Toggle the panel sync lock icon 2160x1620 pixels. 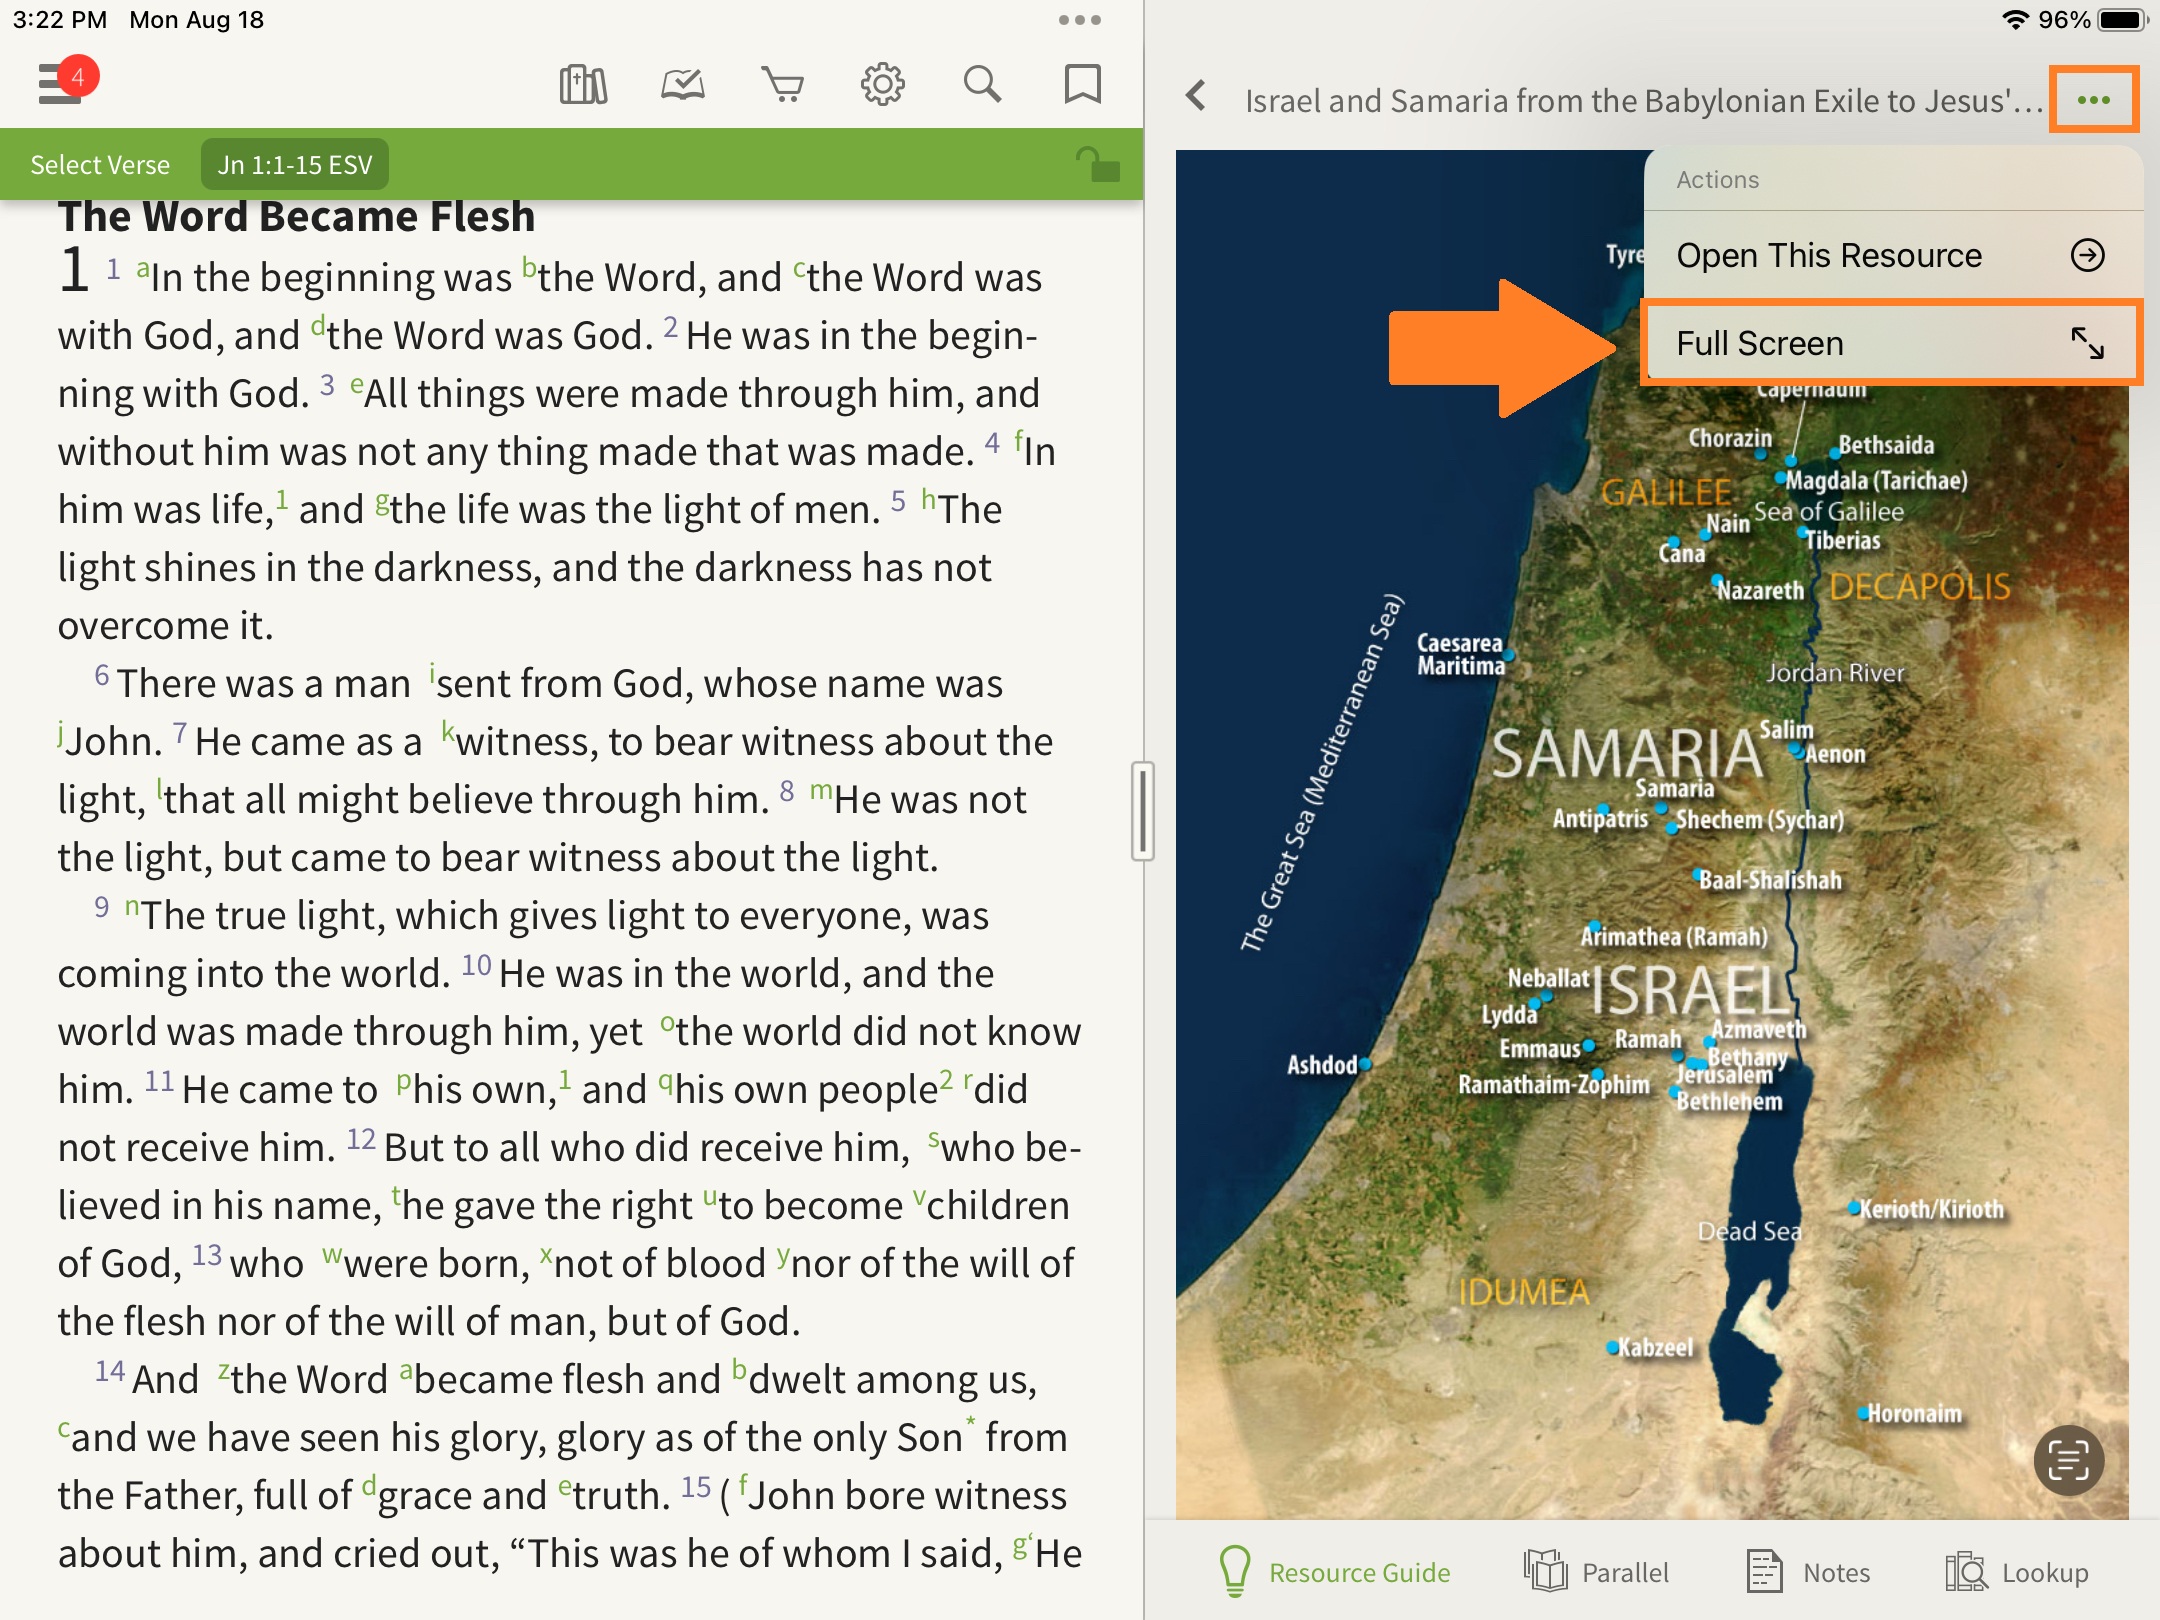(x=1097, y=164)
